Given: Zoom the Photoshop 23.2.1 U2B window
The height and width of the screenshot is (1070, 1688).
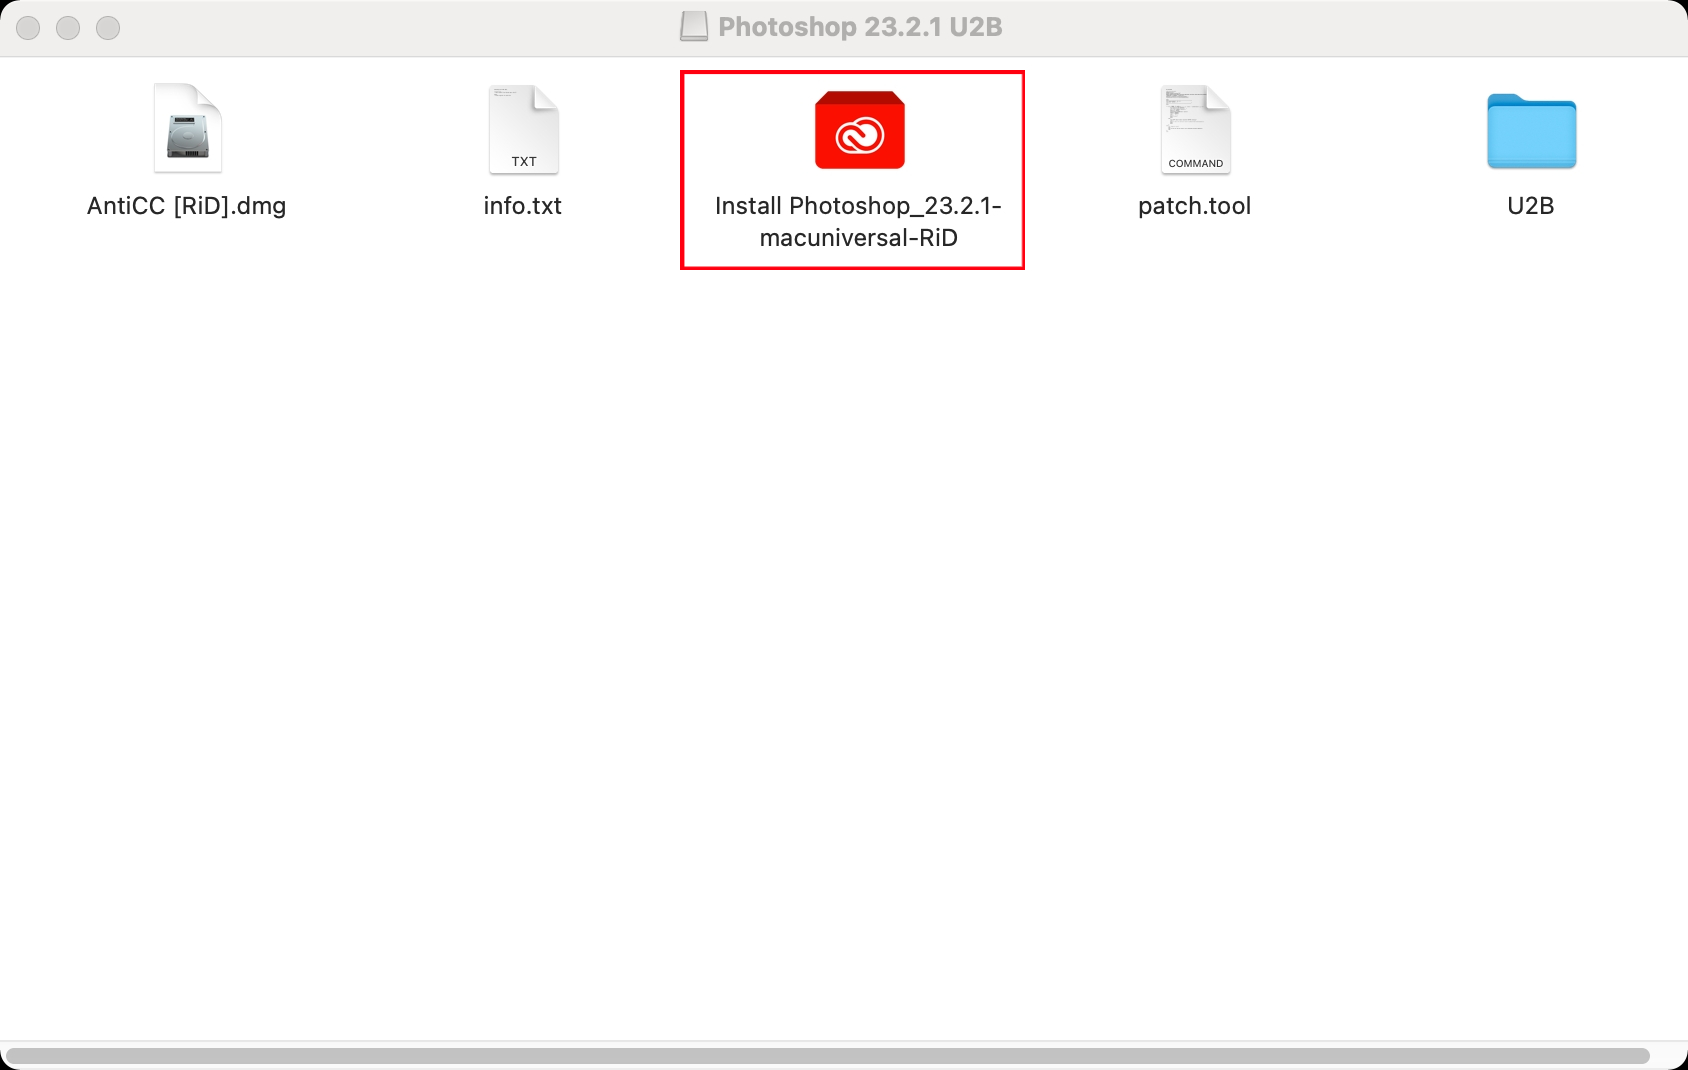Looking at the screenshot, I should [108, 28].
